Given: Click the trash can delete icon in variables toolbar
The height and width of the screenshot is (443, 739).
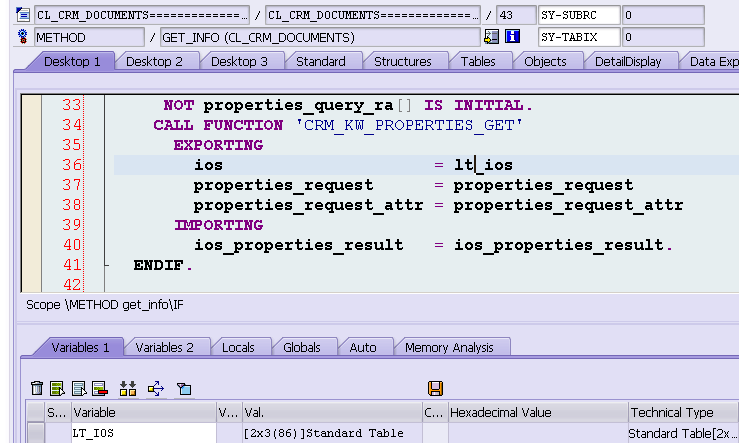Looking at the screenshot, I should 37,388.
